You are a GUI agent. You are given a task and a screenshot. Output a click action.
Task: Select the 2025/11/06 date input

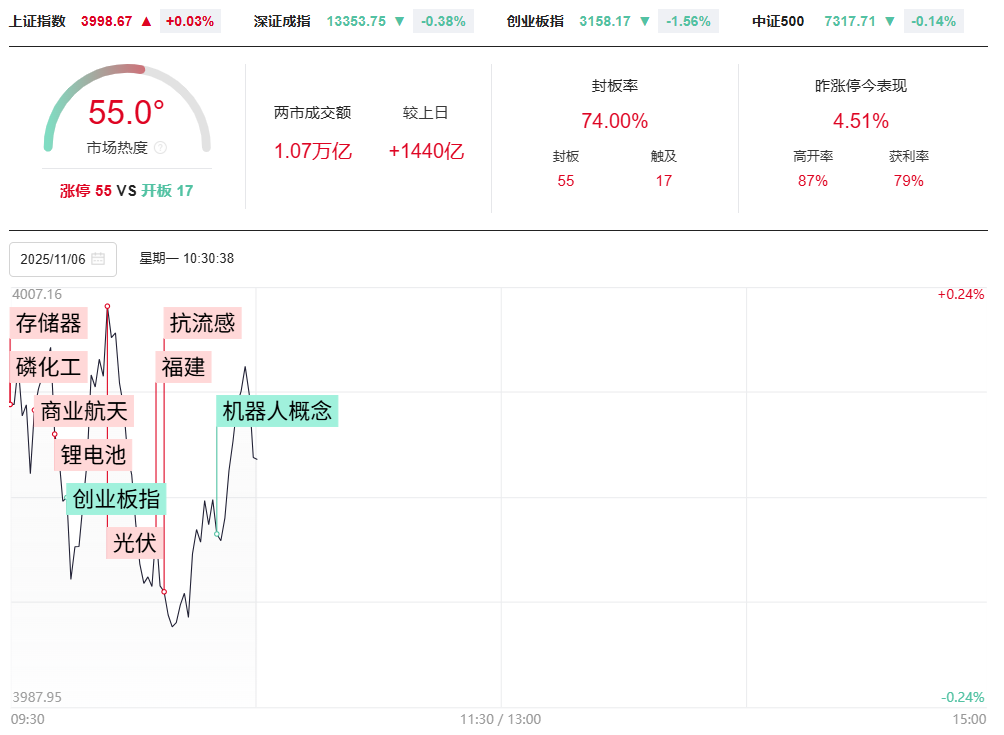(x=54, y=259)
